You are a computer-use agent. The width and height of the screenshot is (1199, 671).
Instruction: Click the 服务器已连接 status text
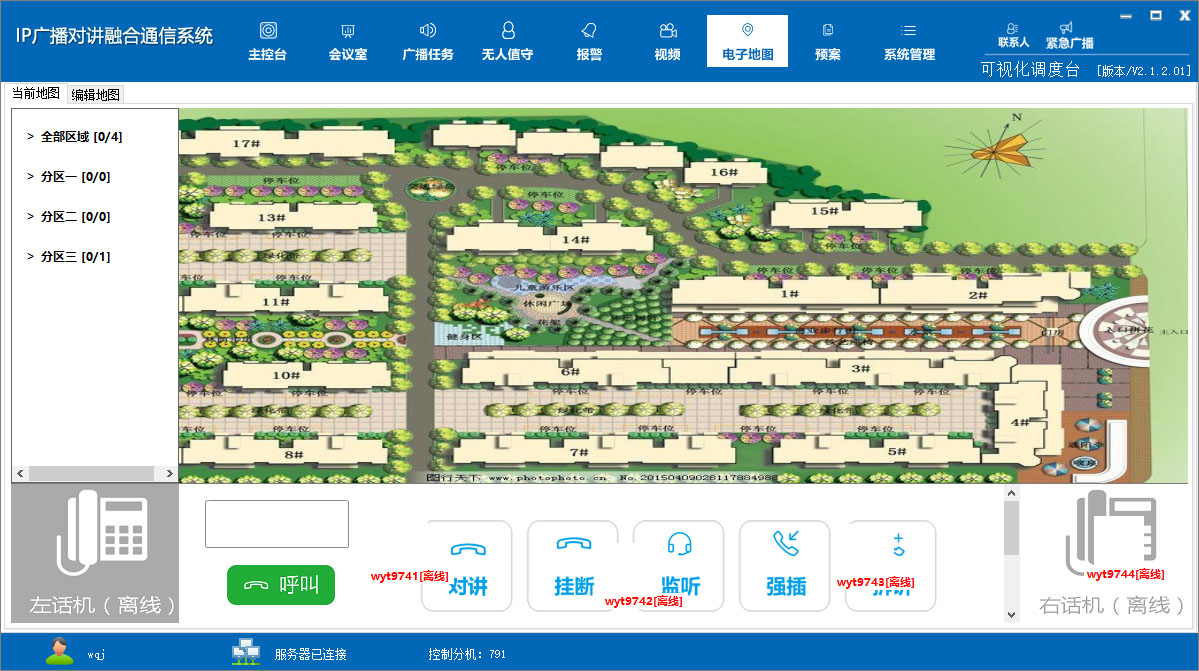(310, 654)
